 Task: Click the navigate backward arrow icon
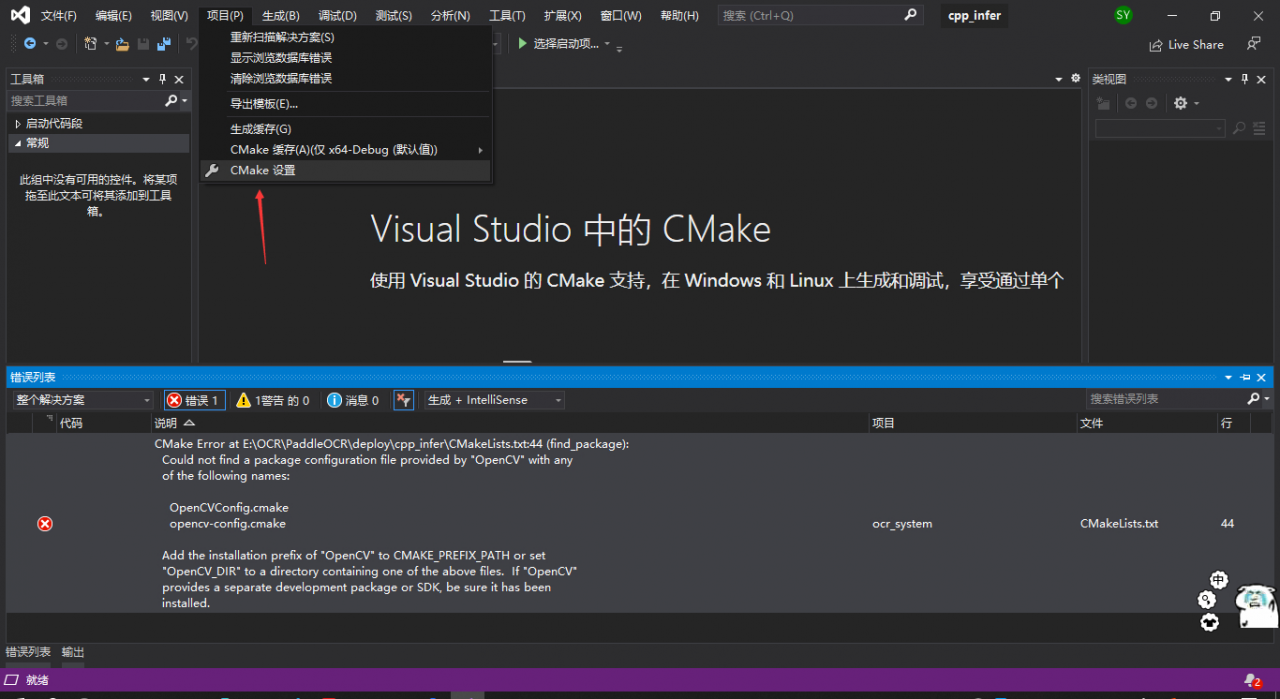[x=30, y=44]
